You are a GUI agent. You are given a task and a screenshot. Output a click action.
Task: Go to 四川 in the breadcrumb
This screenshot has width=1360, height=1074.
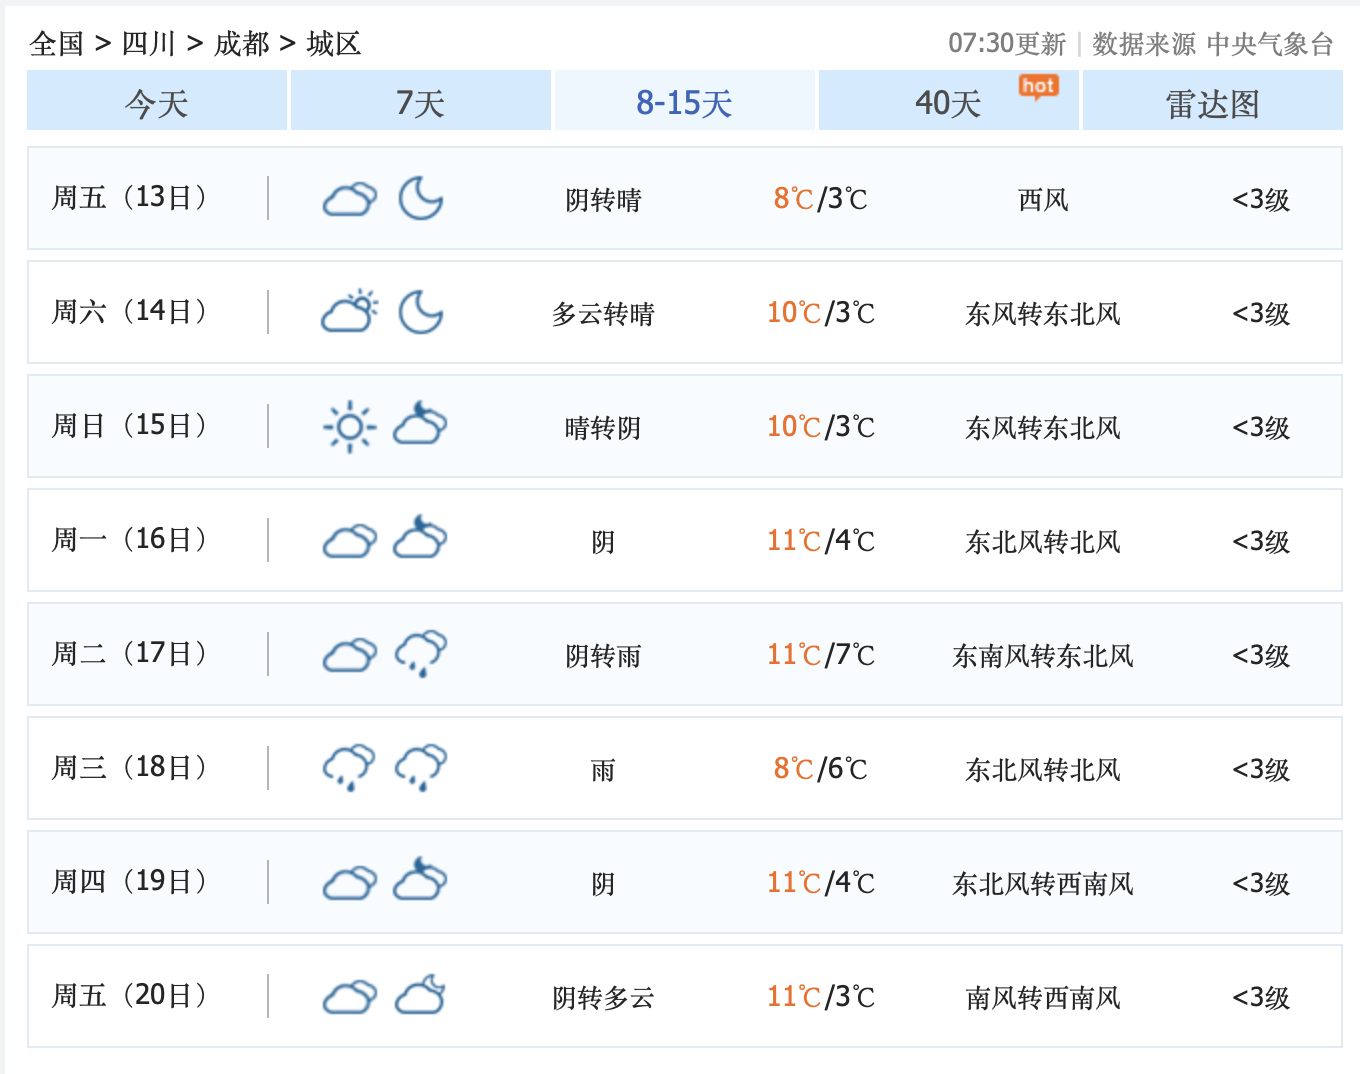pyautogui.click(x=149, y=44)
